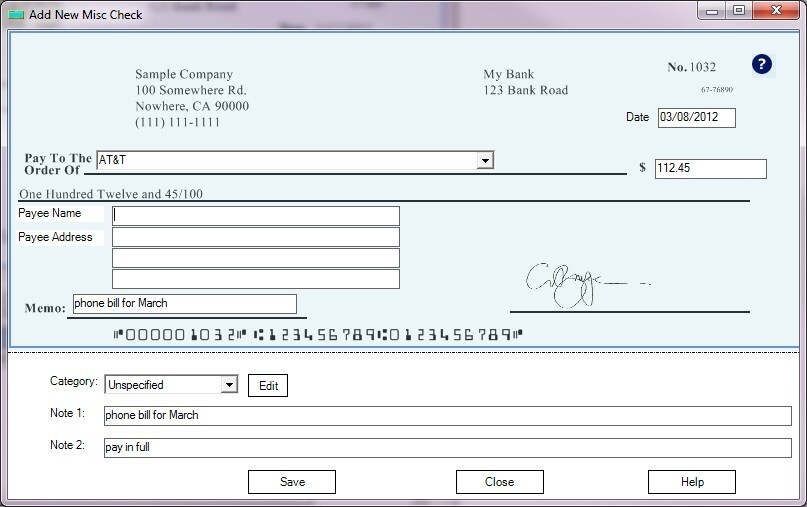Click the Date field showing 03/08/2012
Screen dimensions: 807x507
coord(696,118)
